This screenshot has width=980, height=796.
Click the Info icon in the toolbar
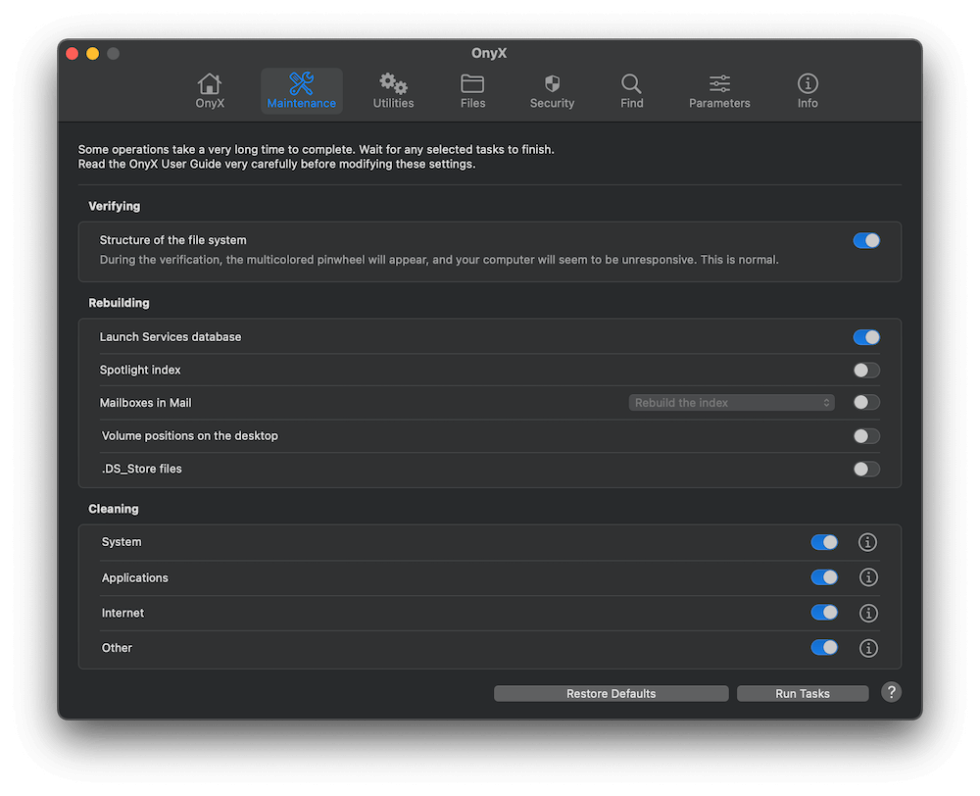807,90
